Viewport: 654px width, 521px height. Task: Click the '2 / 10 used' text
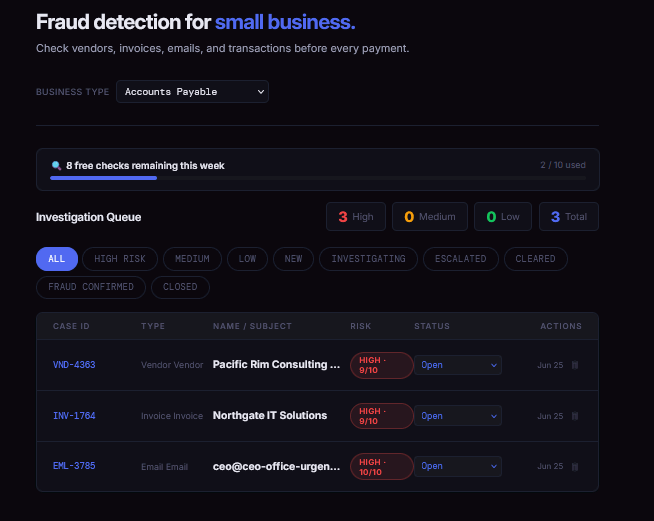[x=563, y=165]
